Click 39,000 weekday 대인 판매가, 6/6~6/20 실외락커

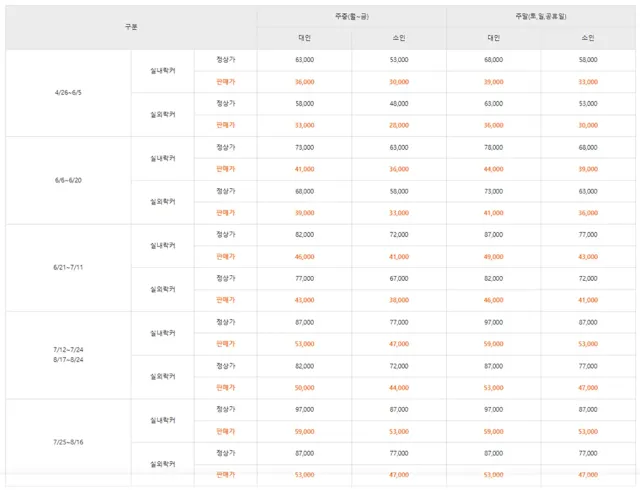click(304, 213)
